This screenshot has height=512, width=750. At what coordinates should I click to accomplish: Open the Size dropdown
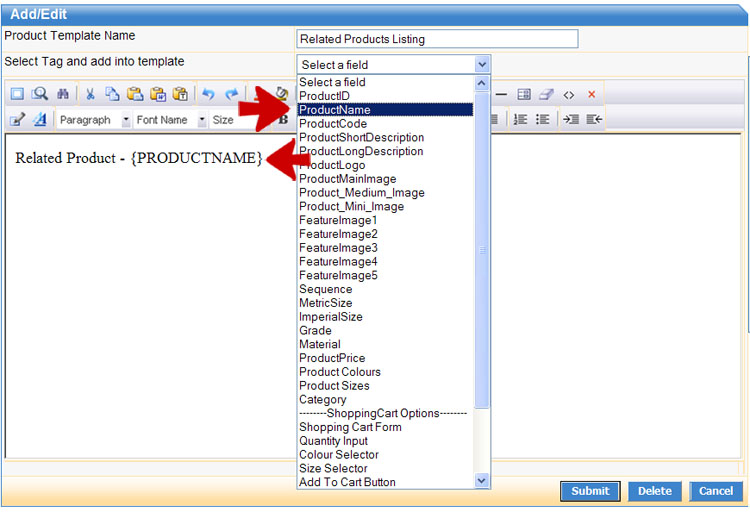tap(223, 120)
